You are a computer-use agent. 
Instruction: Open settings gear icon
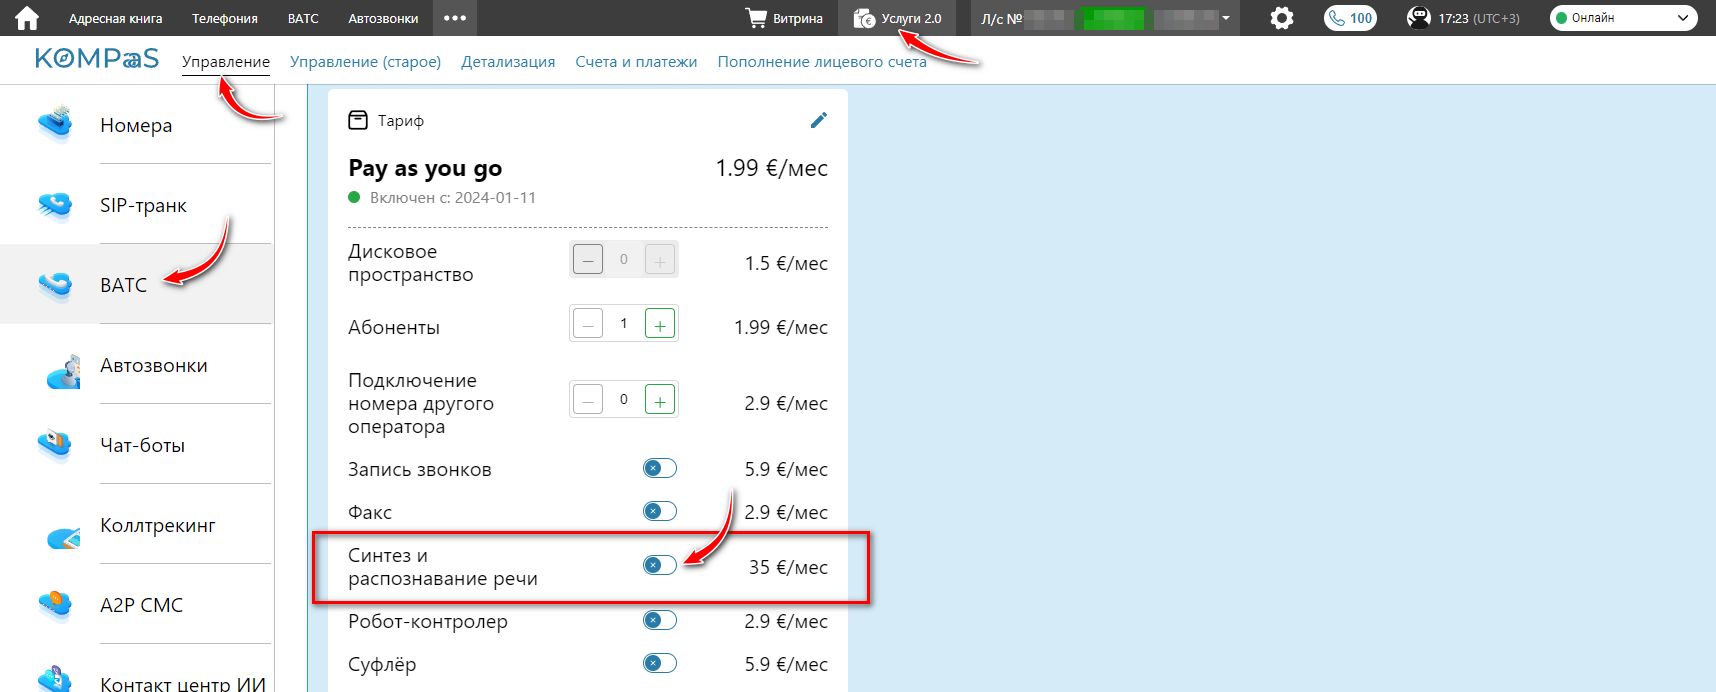(x=1281, y=18)
